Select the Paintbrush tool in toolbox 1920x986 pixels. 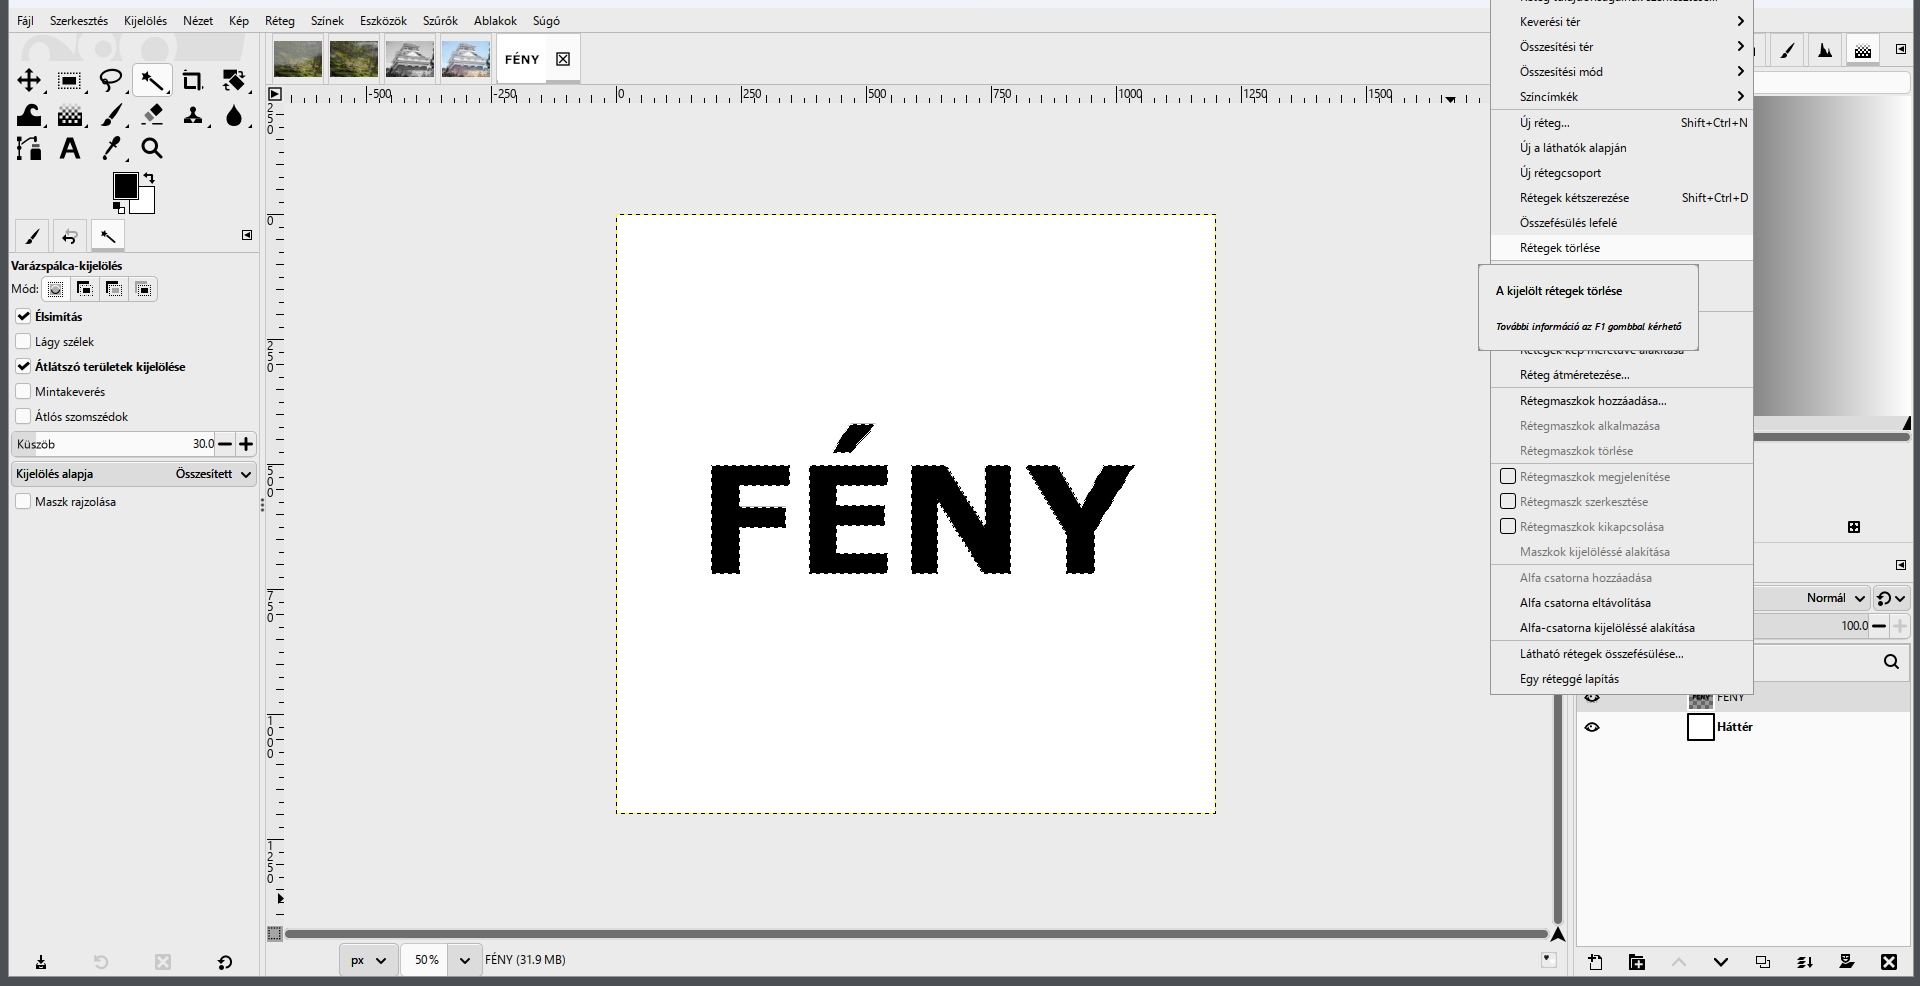[x=111, y=115]
